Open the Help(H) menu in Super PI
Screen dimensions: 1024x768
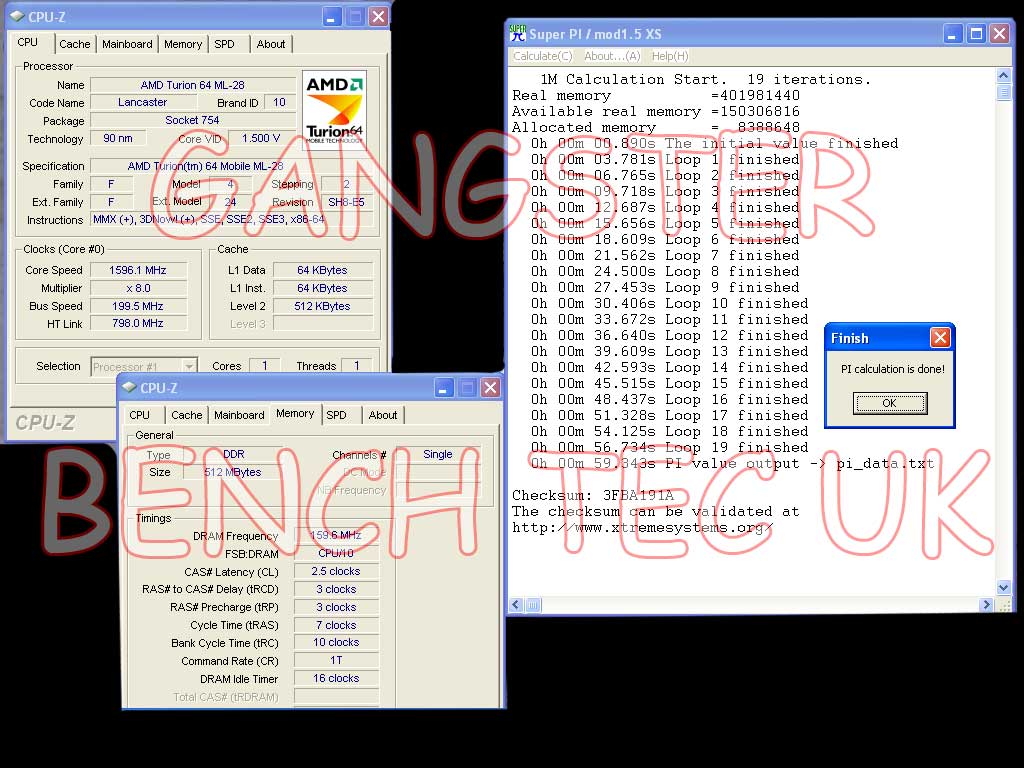[670, 56]
